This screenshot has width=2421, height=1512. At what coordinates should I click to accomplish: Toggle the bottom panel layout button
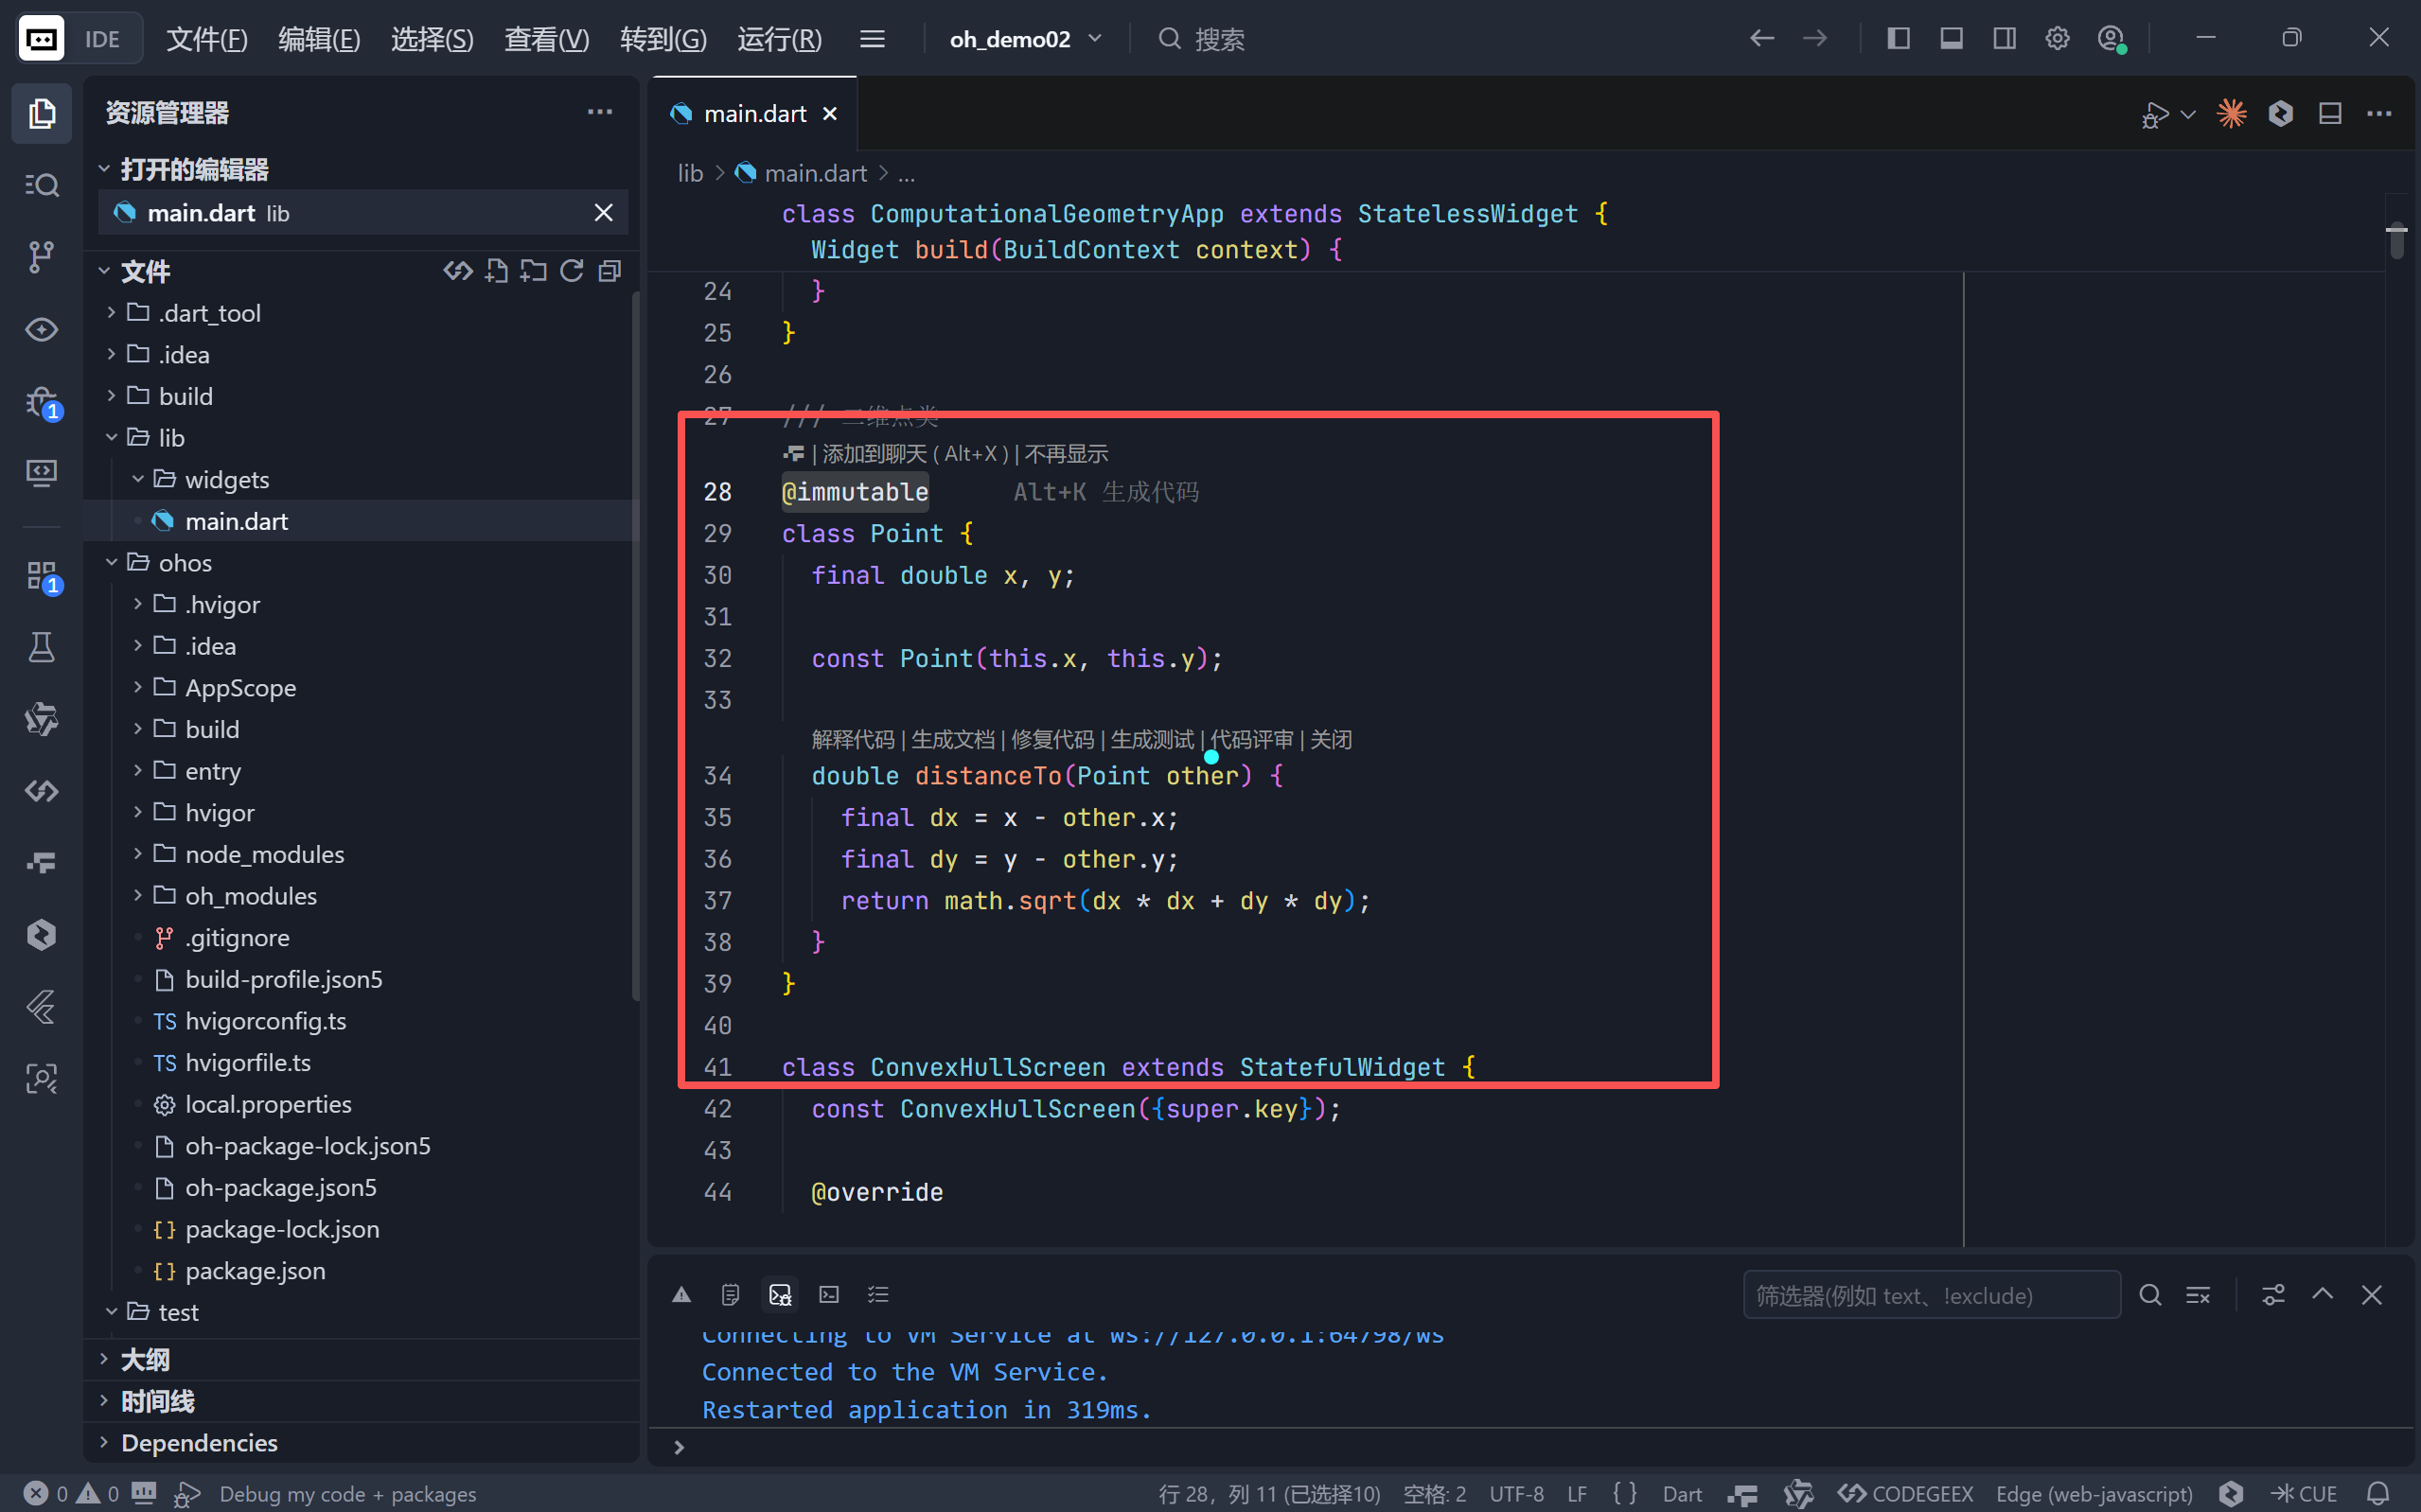1950,39
